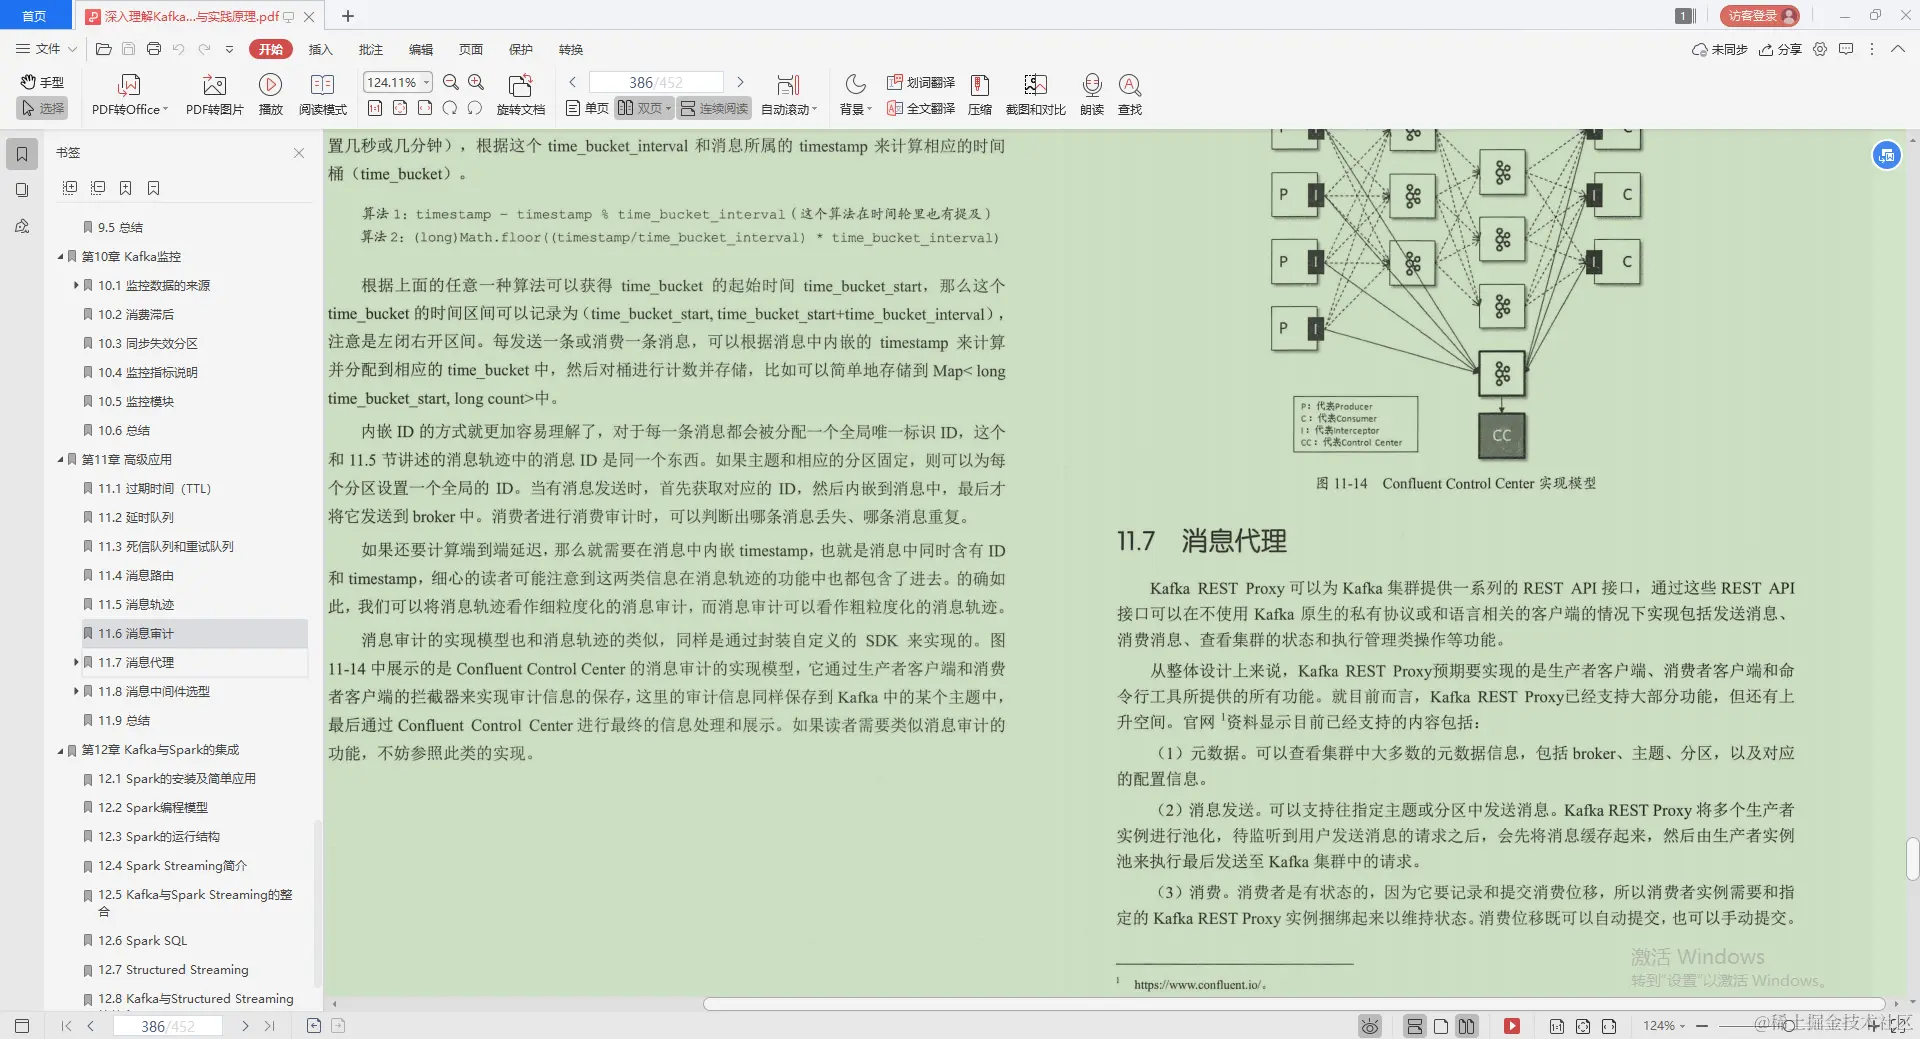
Task: Rotate the document with 旋转文档
Action: point(519,95)
